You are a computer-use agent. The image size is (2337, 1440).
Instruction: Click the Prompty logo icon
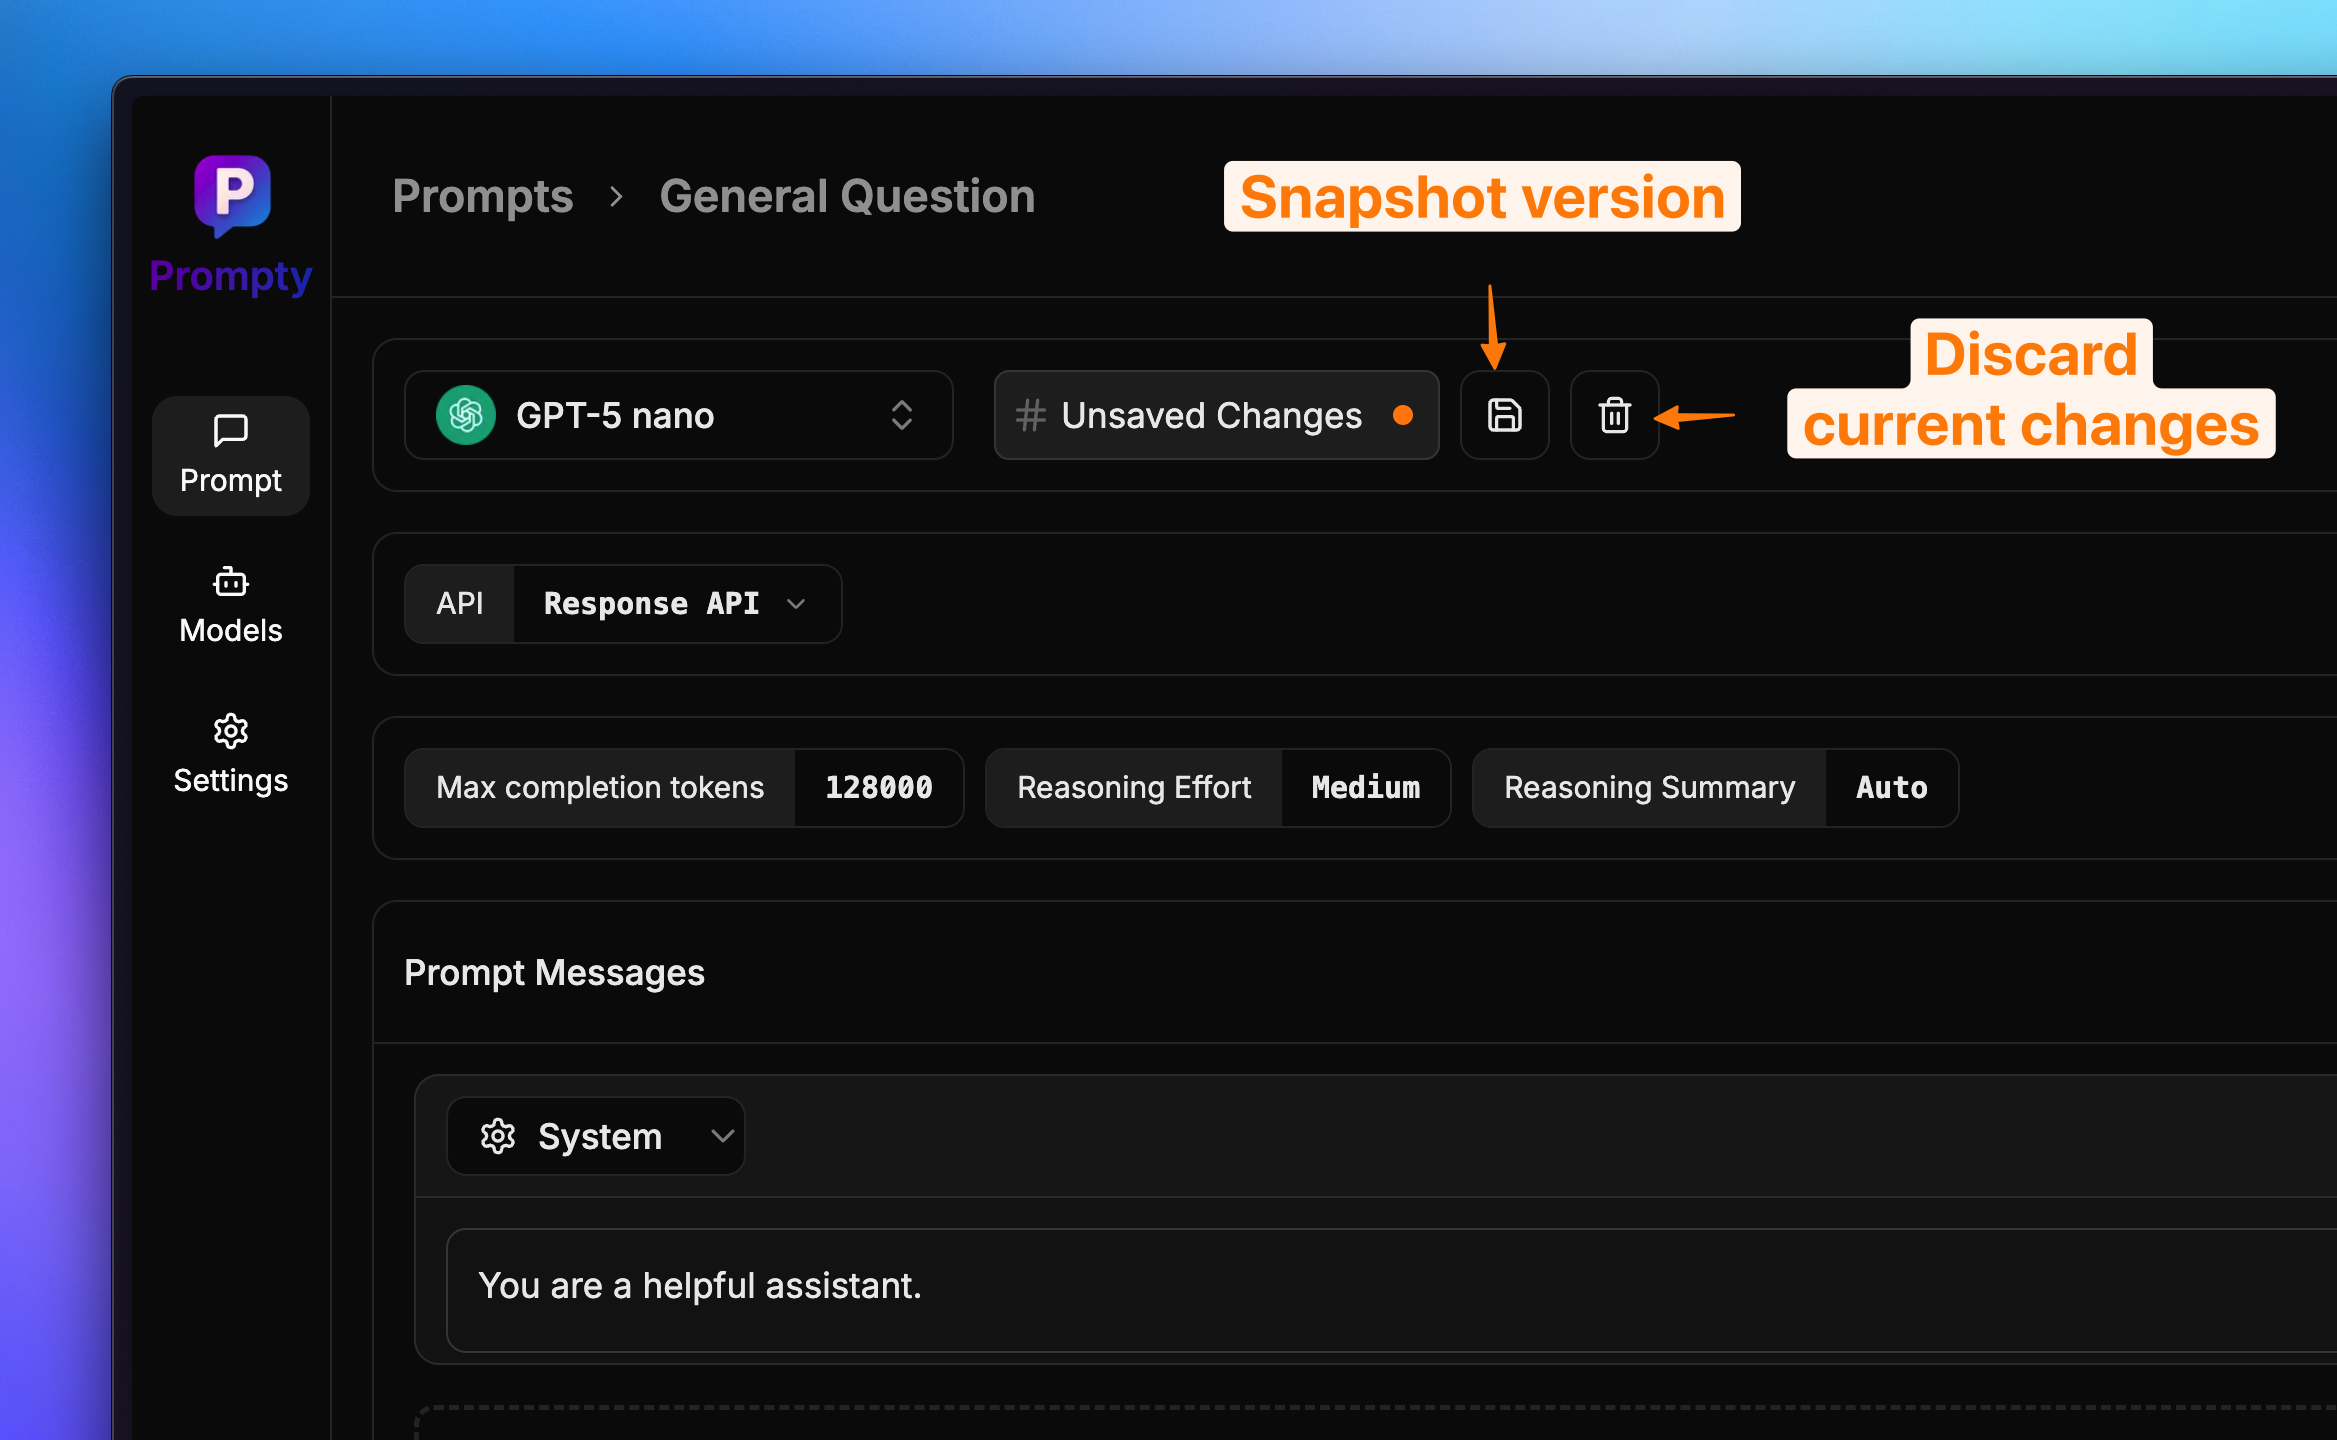tap(232, 194)
